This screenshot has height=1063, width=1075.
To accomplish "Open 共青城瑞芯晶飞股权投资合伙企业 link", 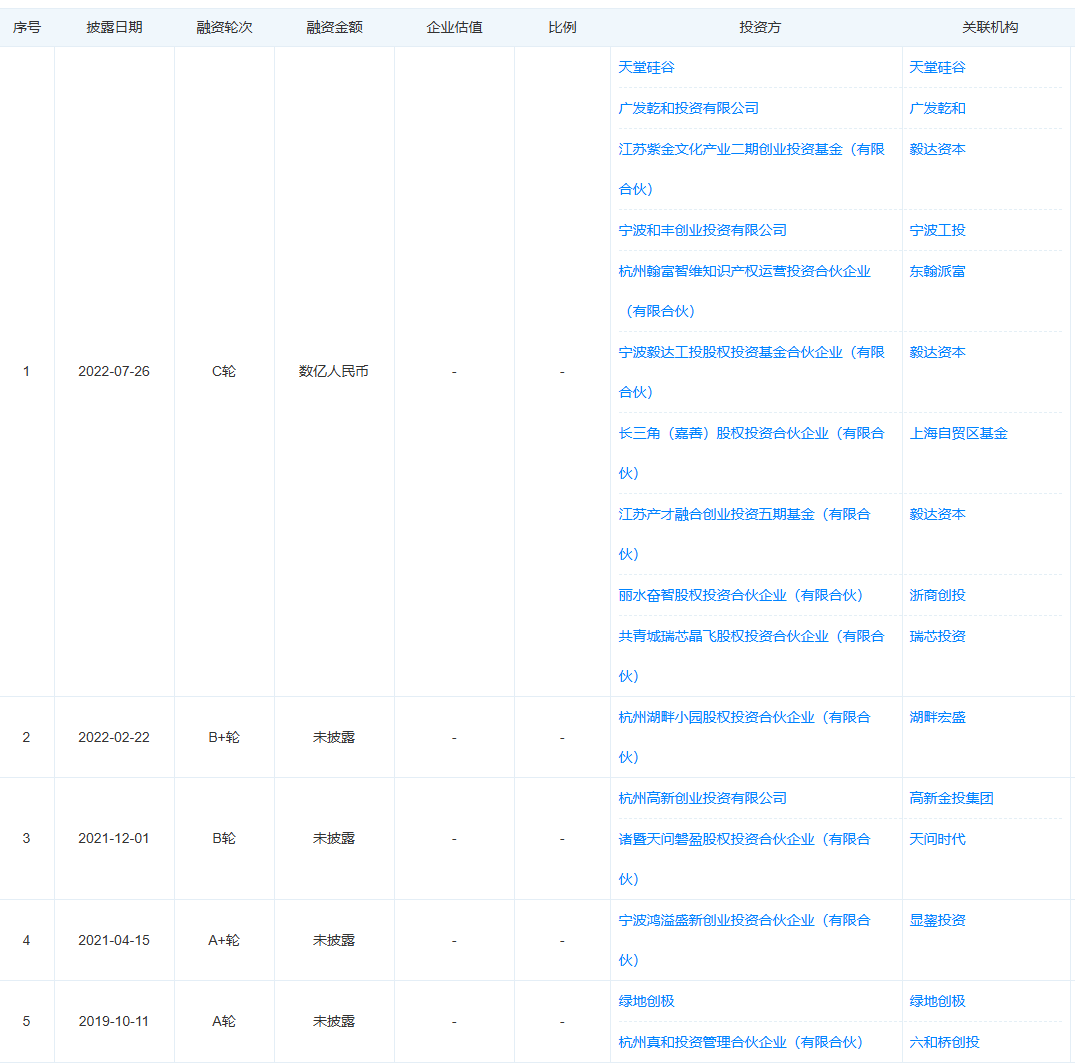I will [750, 636].
